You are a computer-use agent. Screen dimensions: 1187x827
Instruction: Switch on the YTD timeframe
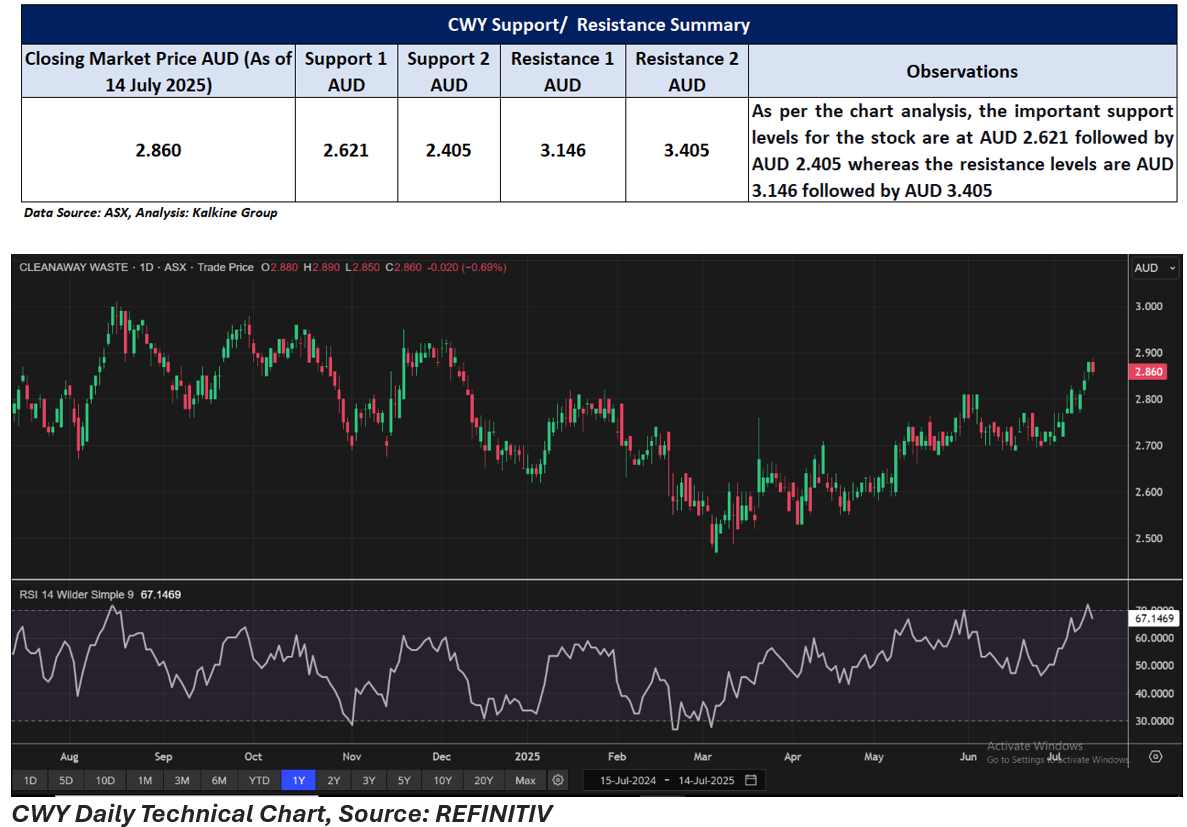pyautogui.click(x=258, y=780)
